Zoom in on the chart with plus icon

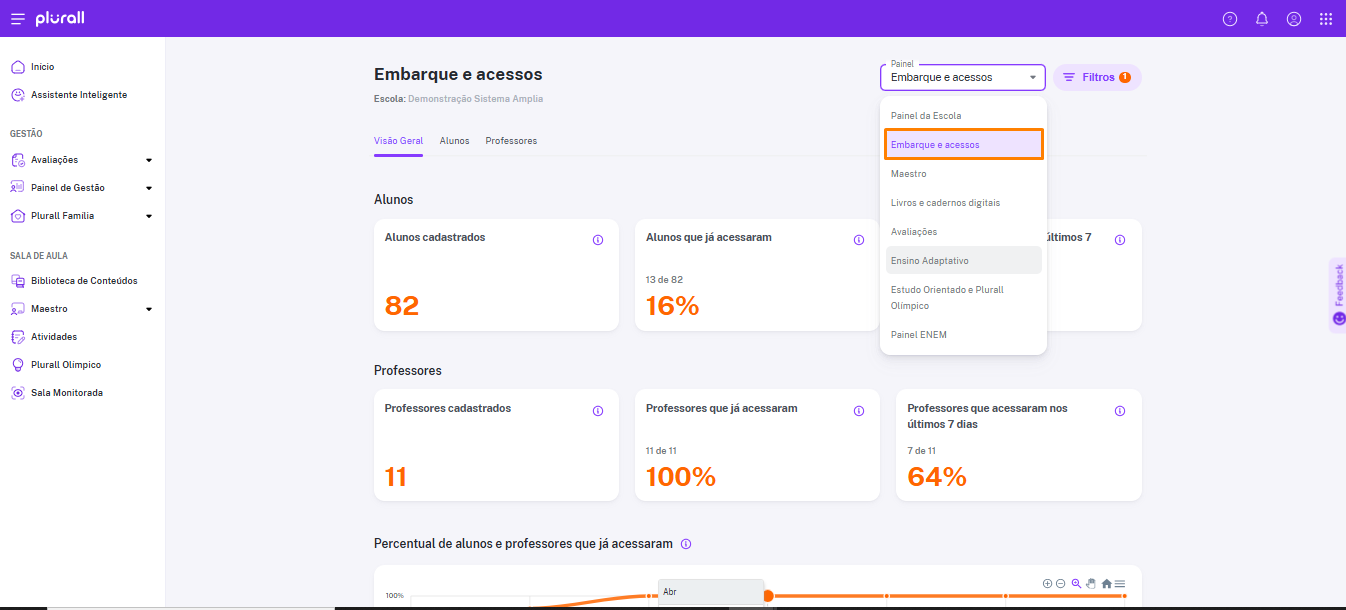tap(1047, 583)
